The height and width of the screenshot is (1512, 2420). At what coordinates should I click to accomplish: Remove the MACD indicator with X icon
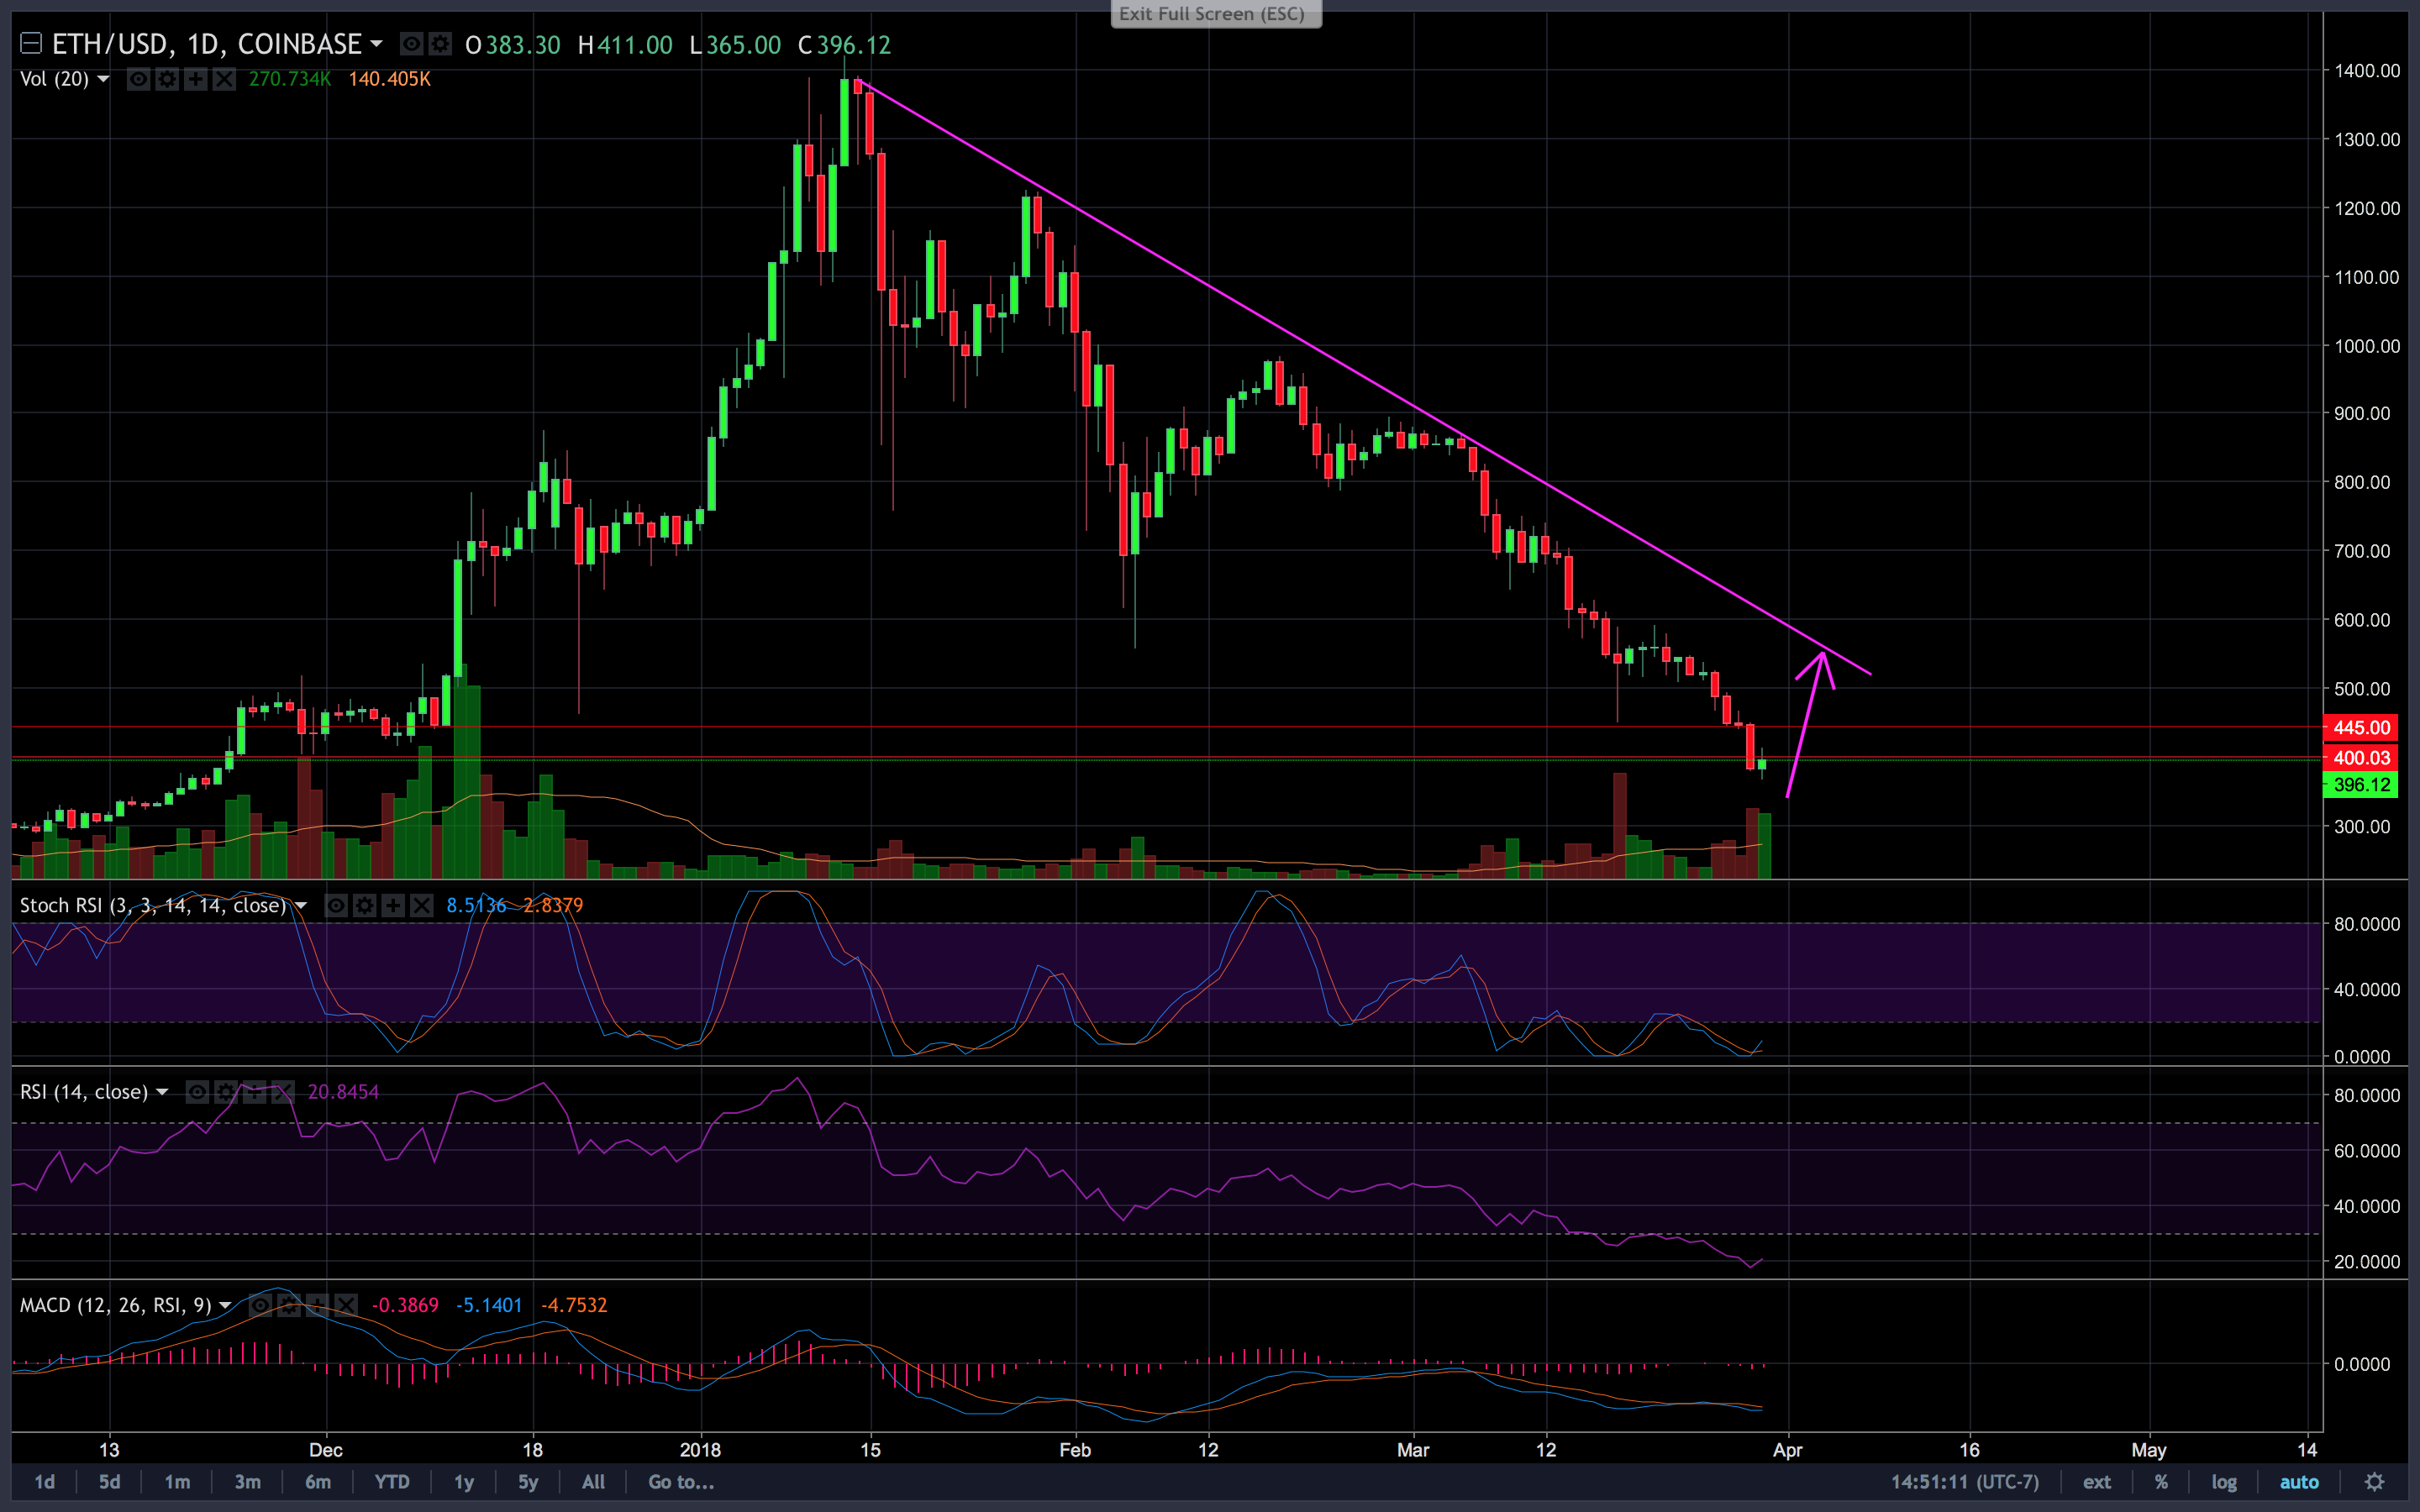point(346,1305)
